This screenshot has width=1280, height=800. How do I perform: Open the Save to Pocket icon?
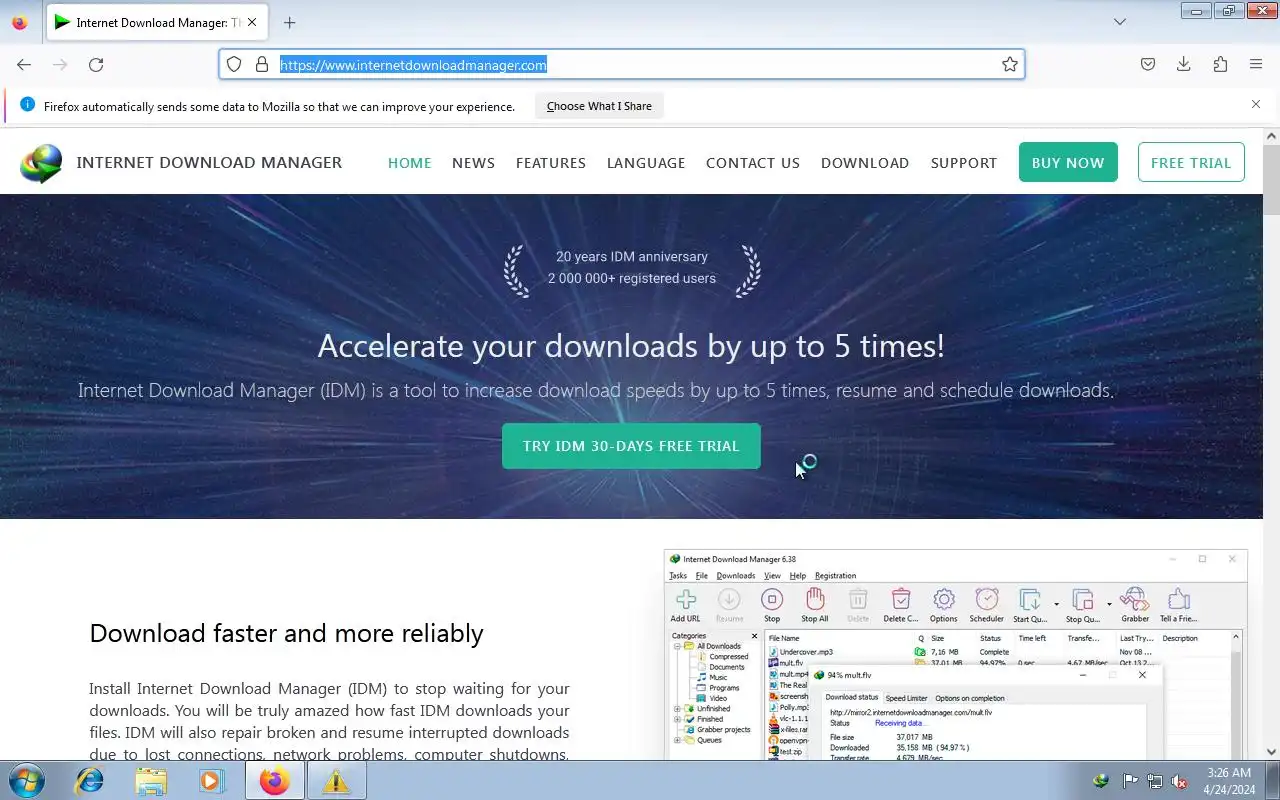click(1148, 64)
